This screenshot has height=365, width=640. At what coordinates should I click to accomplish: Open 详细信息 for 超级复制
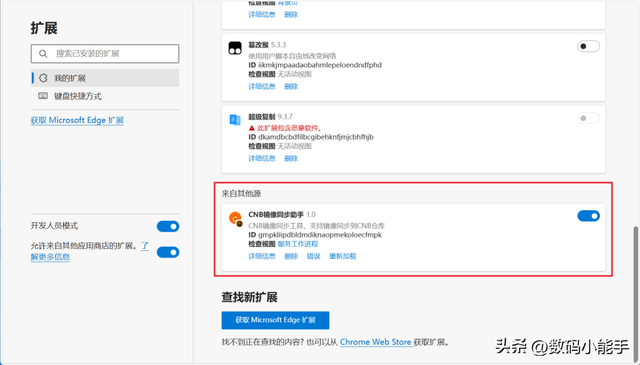(x=262, y=158)
